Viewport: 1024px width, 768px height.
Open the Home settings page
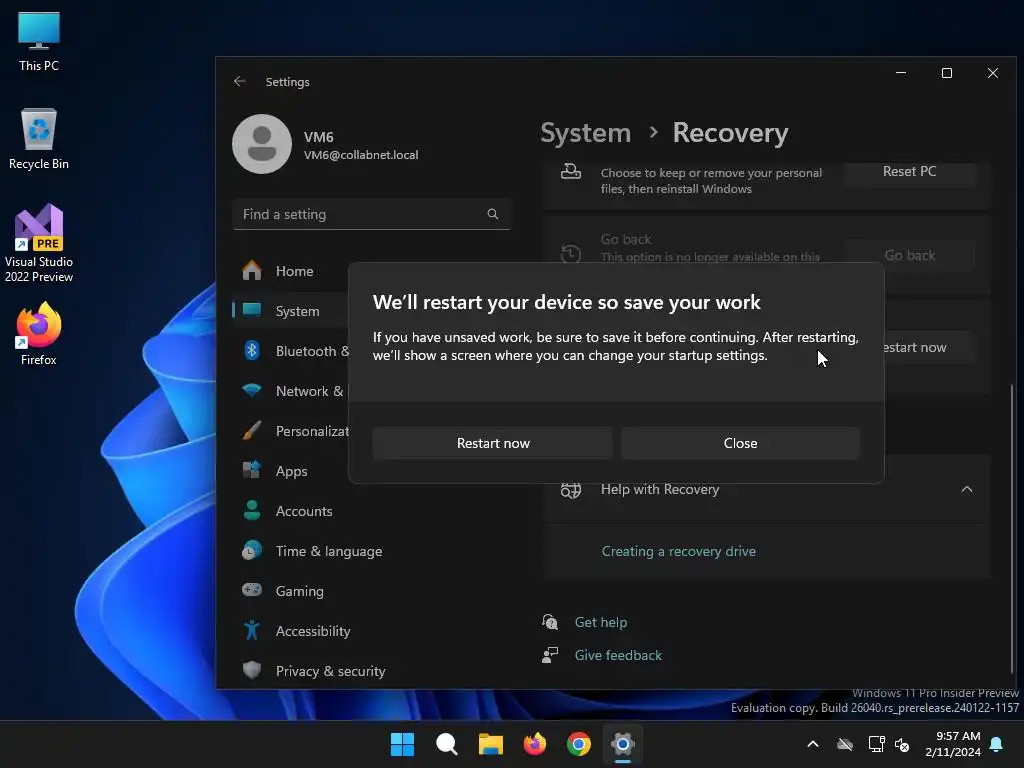click(x=294, y=271)
